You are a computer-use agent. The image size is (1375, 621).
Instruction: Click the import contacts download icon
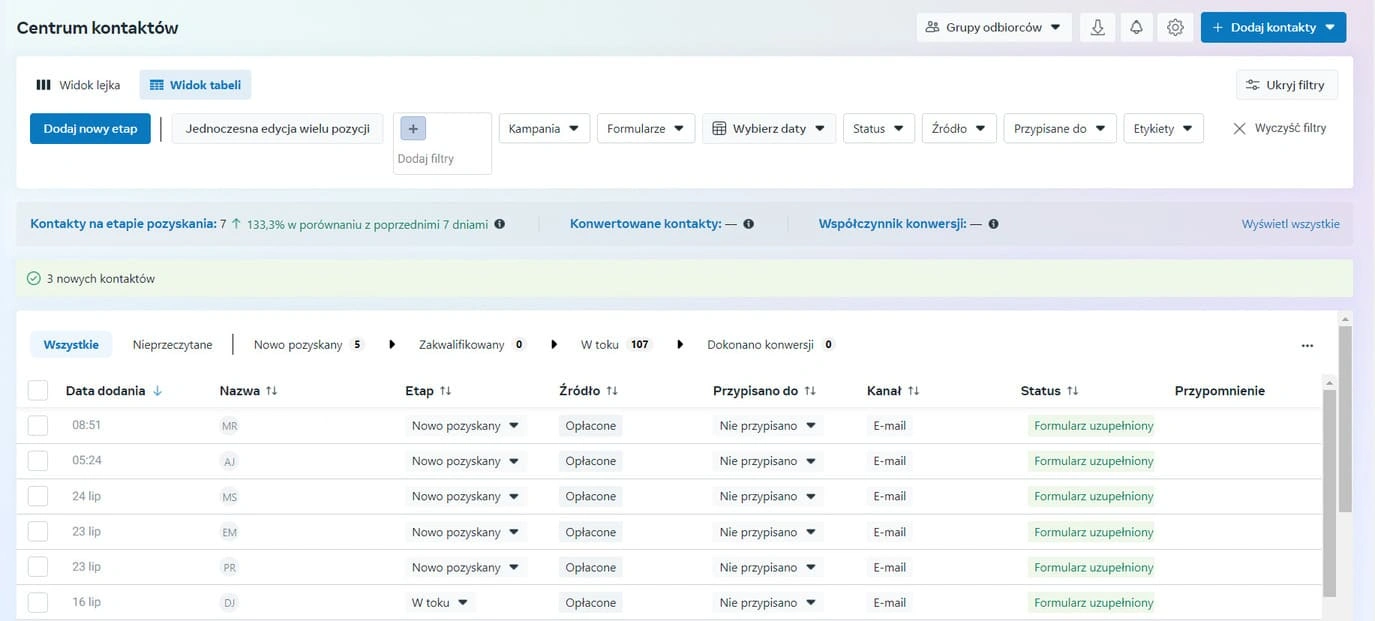[1097, 27]
